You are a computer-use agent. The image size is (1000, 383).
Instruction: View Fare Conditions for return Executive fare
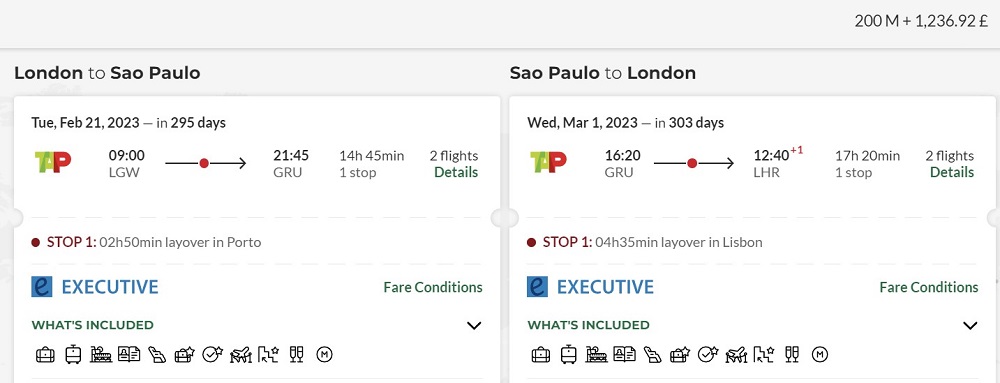(929, 287)
